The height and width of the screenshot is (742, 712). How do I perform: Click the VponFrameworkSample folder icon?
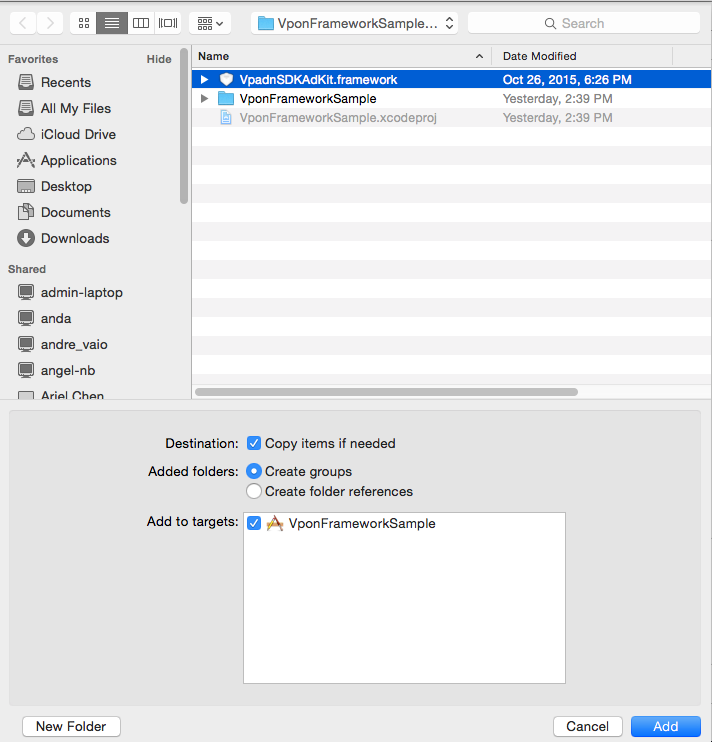(226, 98)
